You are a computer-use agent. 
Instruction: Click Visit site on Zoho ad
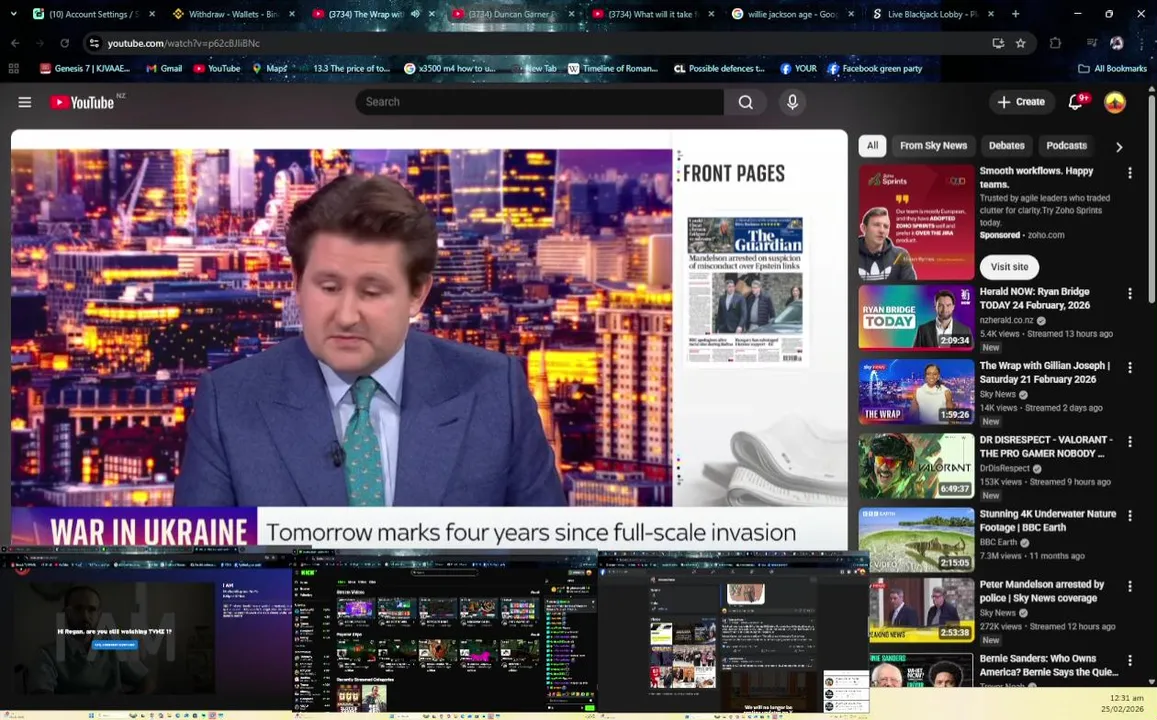point(1009,267)
